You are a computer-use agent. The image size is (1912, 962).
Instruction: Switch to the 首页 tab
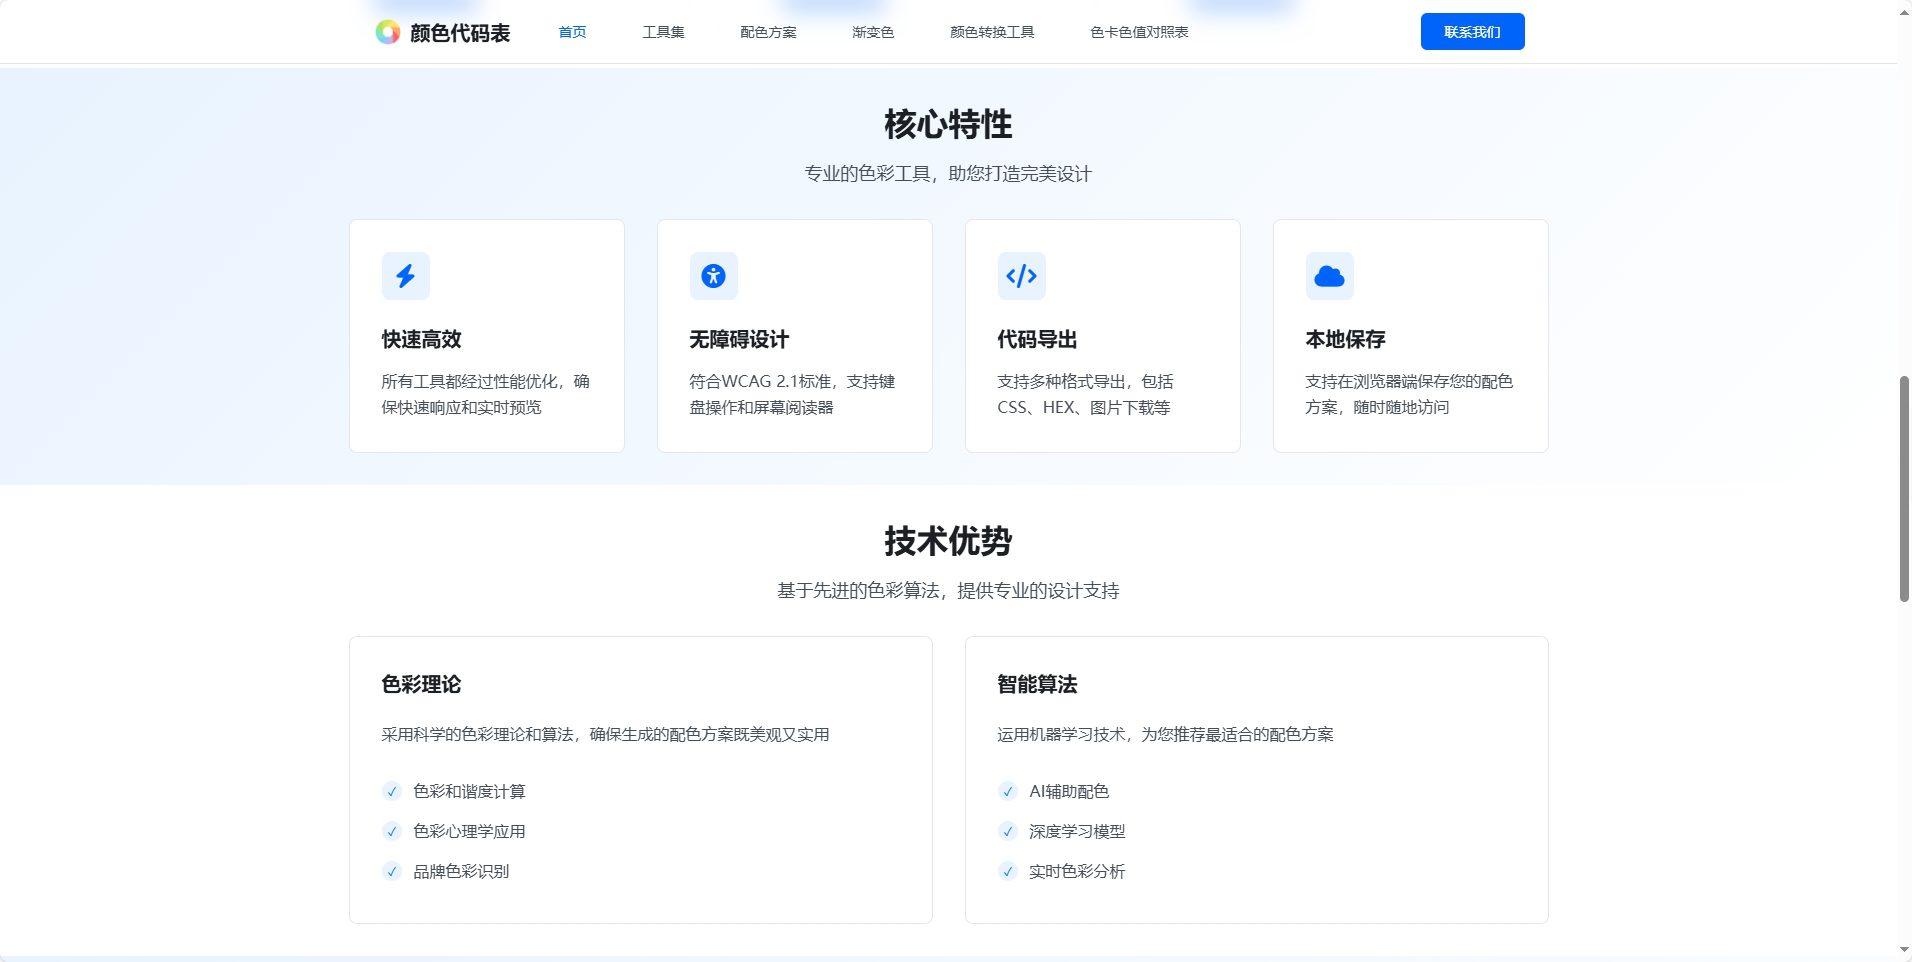click(571, 31)
